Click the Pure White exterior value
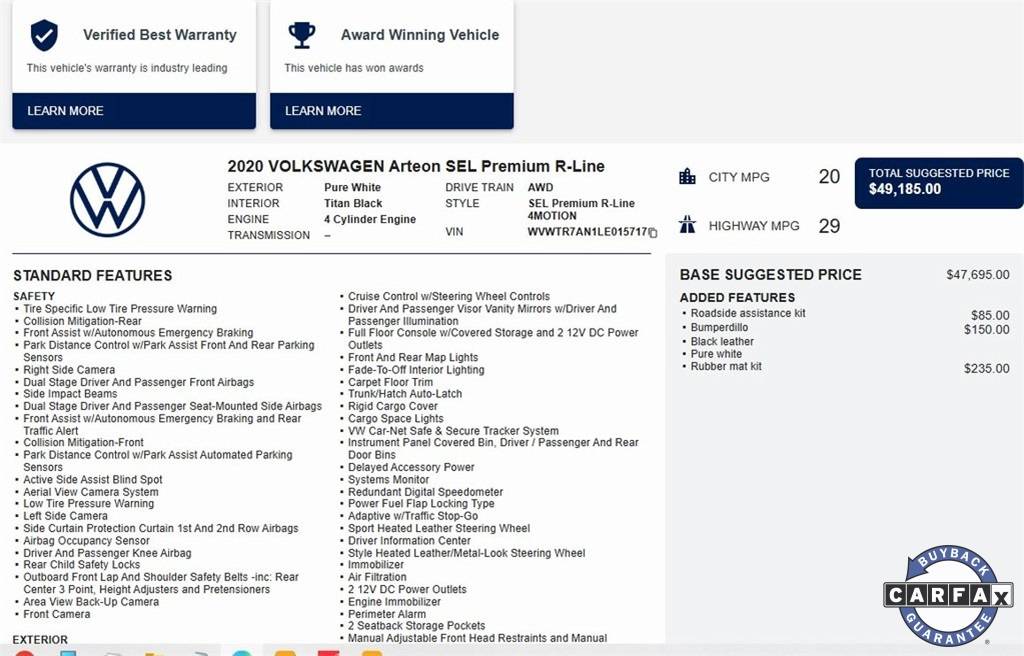 353,188
